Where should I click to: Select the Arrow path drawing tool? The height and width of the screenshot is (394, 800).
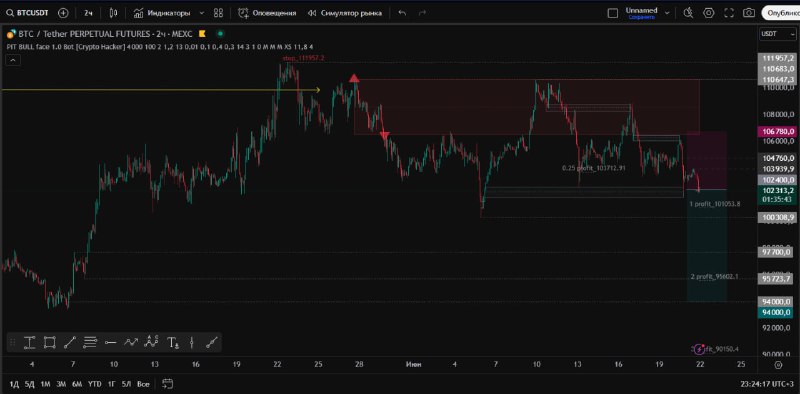coord(131,342)
